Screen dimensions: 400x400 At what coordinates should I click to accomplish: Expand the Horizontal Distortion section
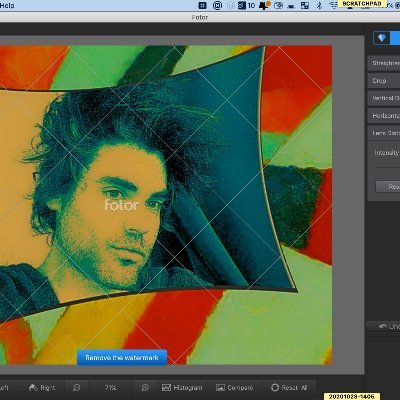pyautogui.click(x=384, y=116)
